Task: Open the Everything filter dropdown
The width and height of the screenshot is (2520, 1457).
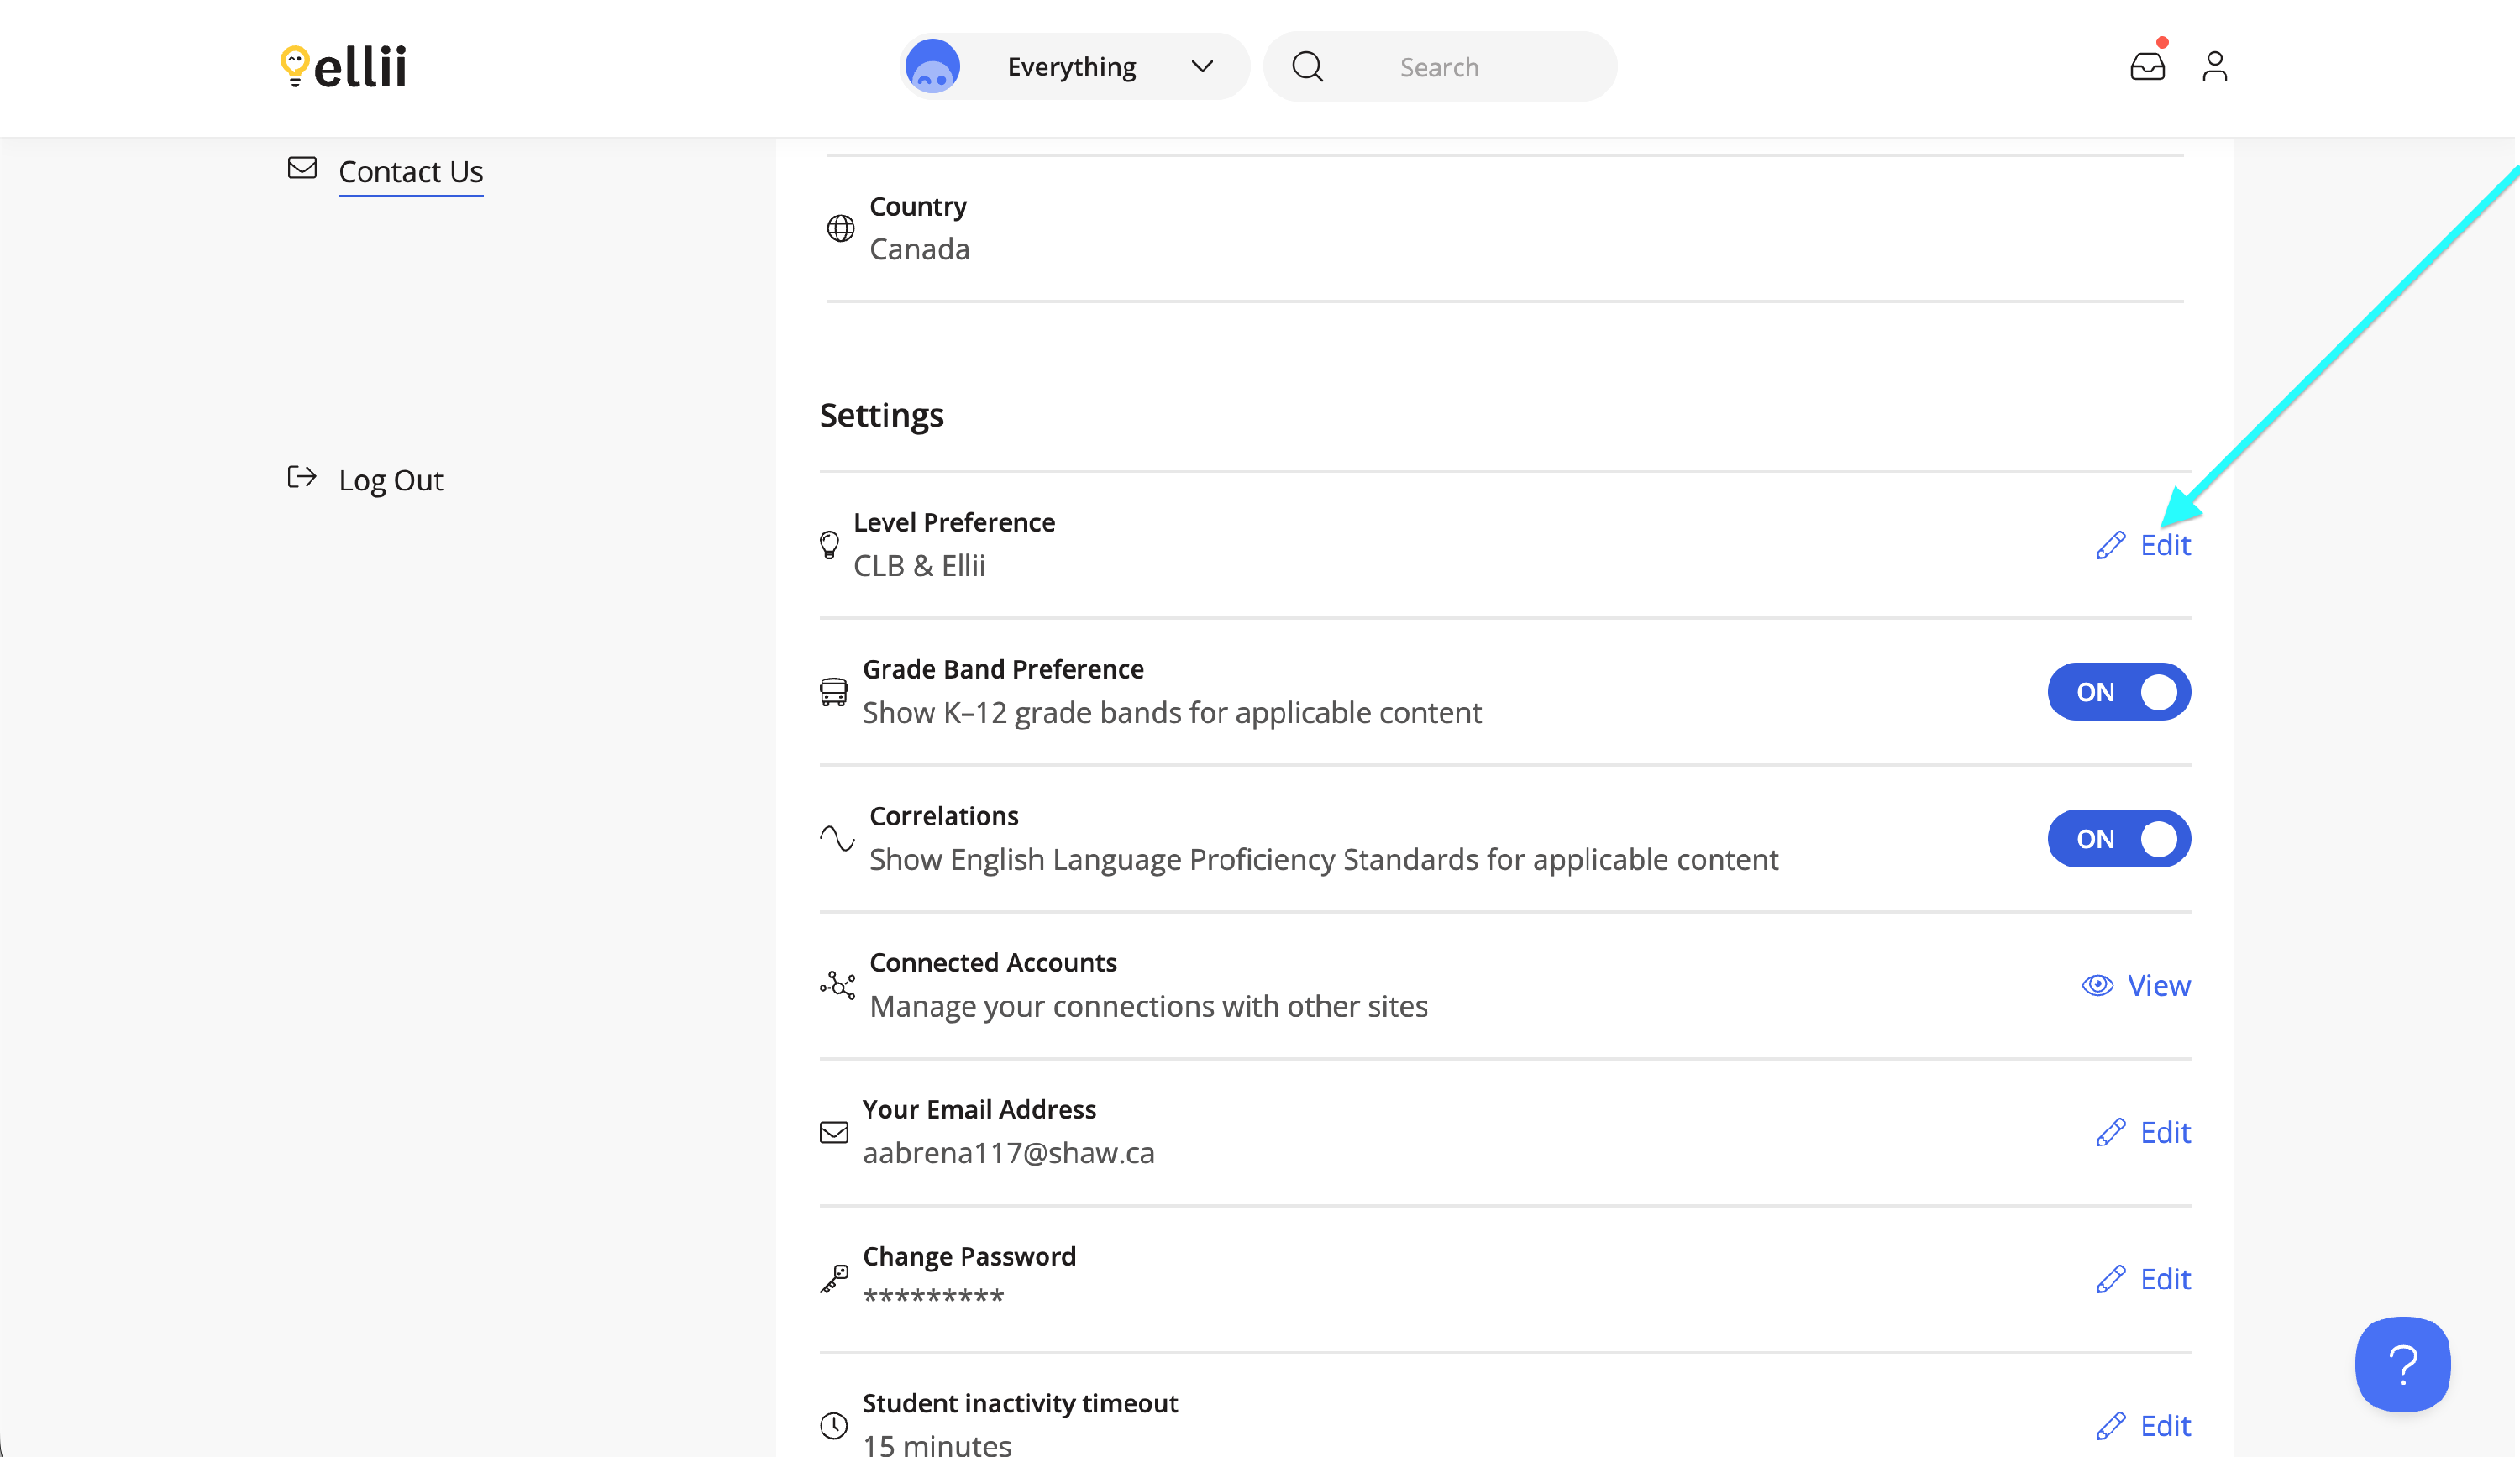Action: [x=1072, y=67]
